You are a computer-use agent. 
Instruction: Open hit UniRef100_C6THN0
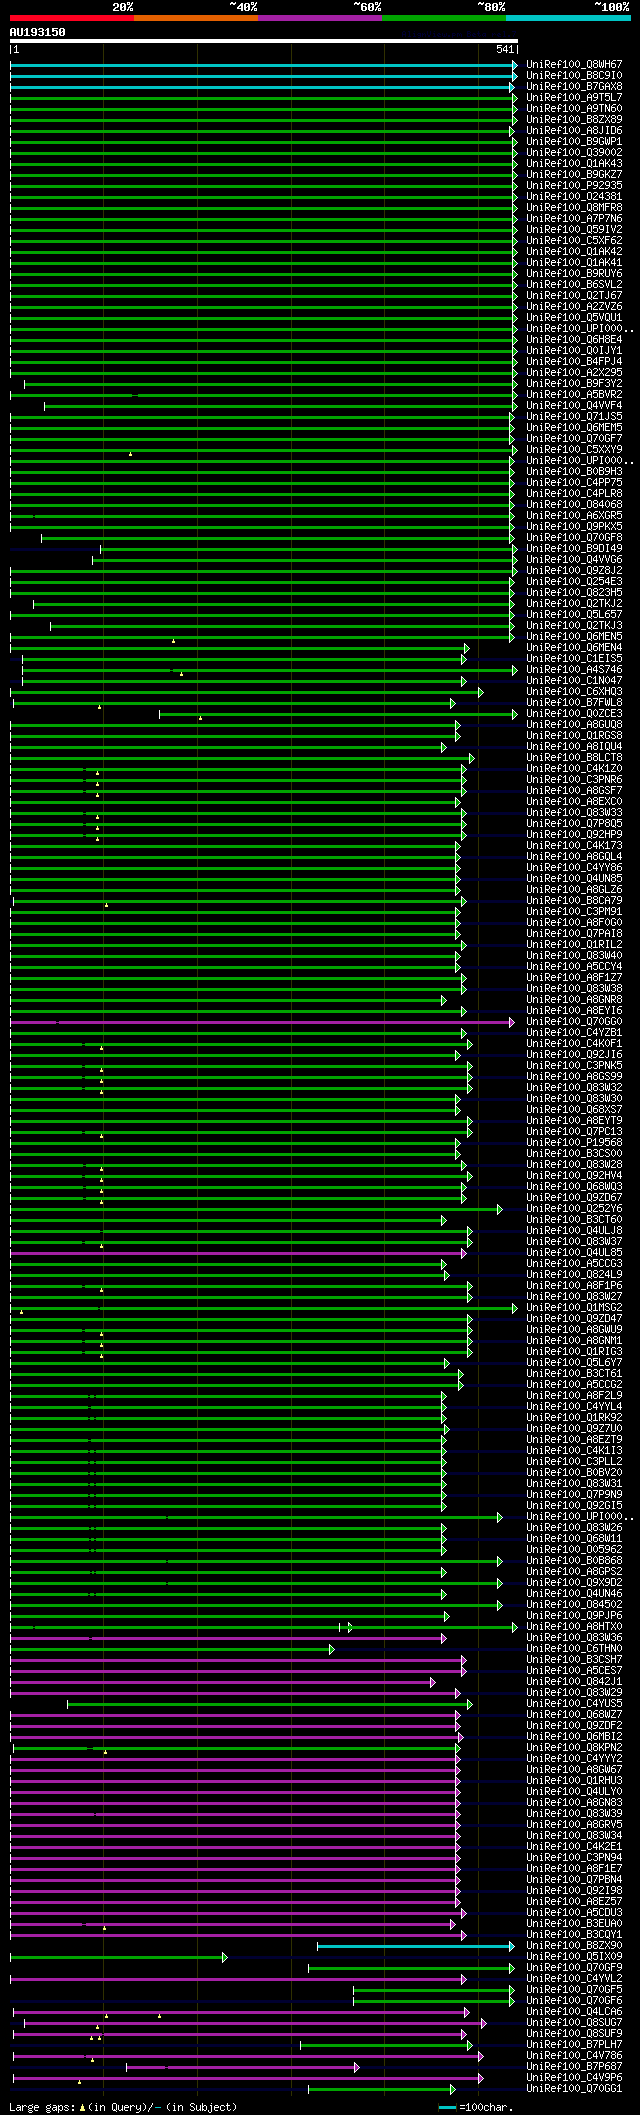point(574,1648)
